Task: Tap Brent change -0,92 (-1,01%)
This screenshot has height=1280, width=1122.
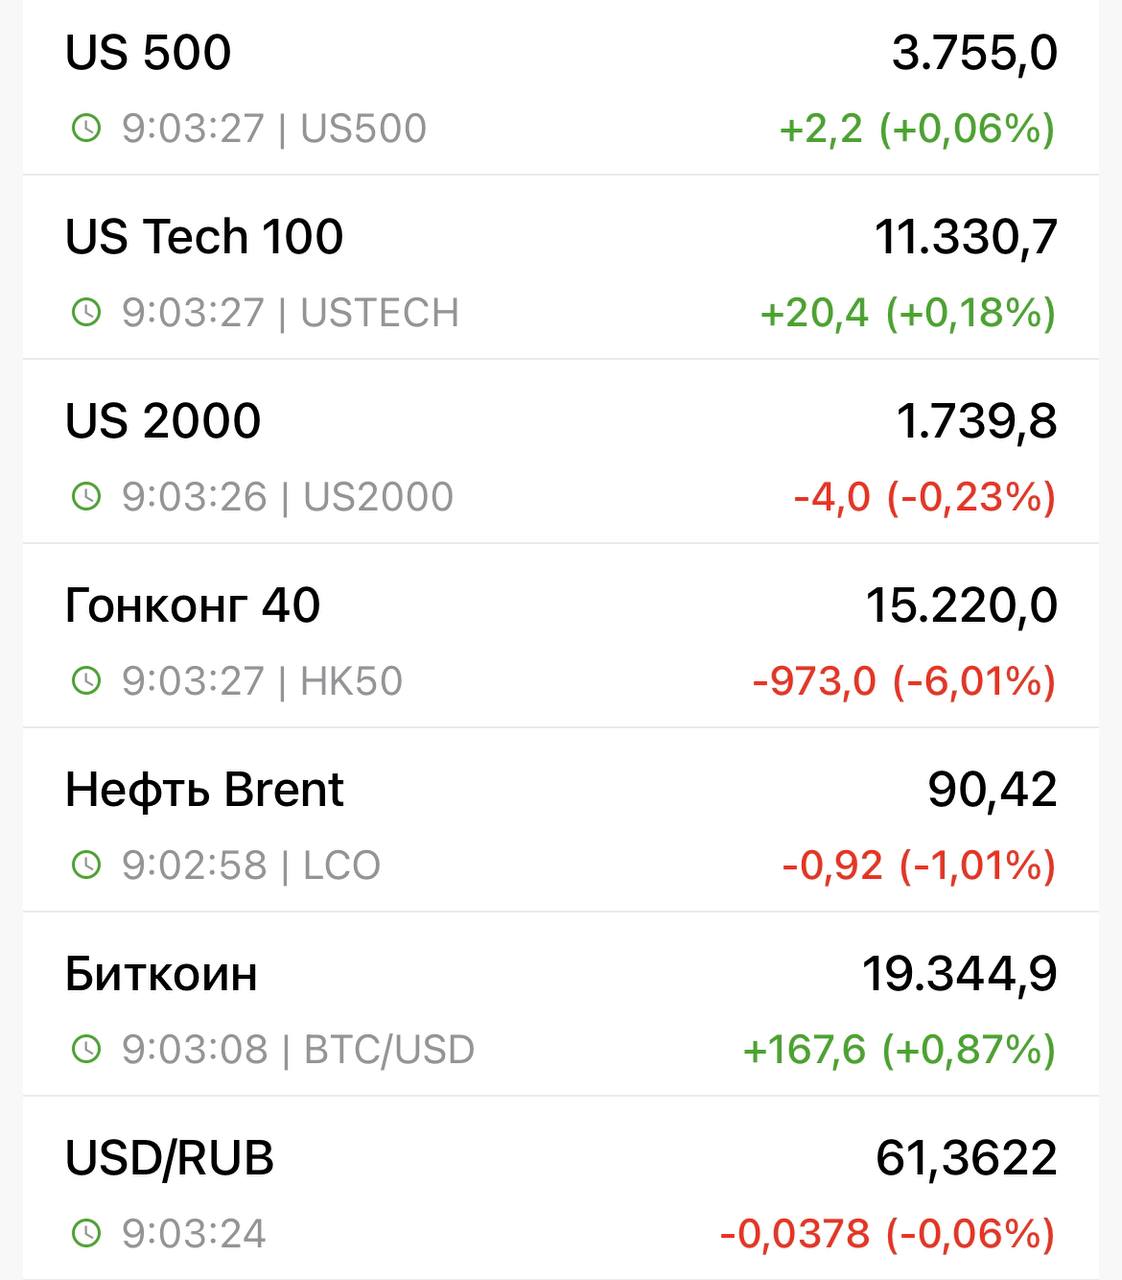Action: pos(918,865)
